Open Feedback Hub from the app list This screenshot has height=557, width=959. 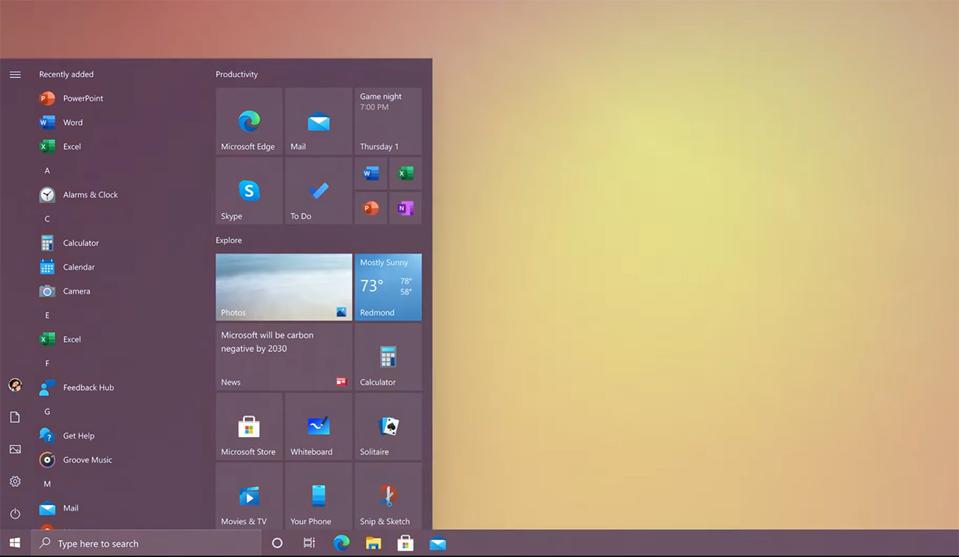click(88, 388)
